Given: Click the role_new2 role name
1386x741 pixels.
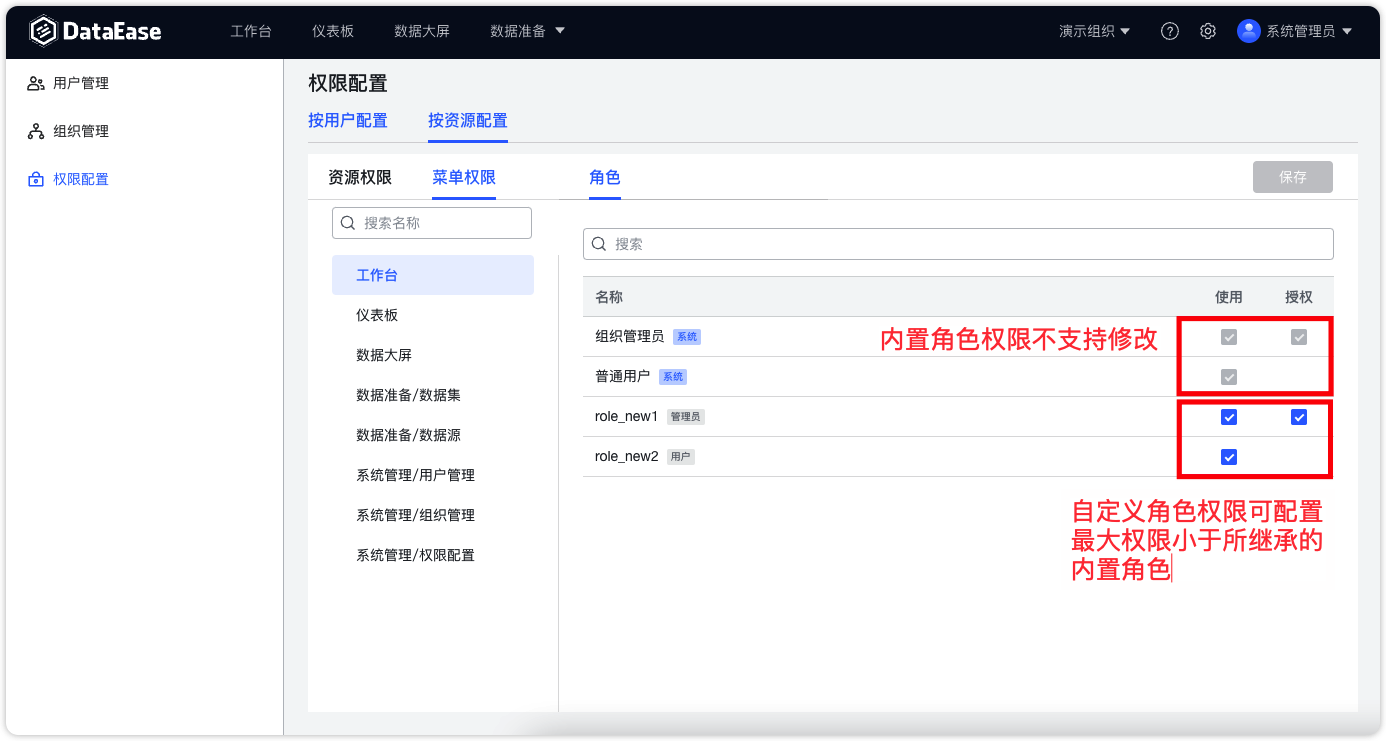Looking at the screenshot, I should click(x=627, y=457).
